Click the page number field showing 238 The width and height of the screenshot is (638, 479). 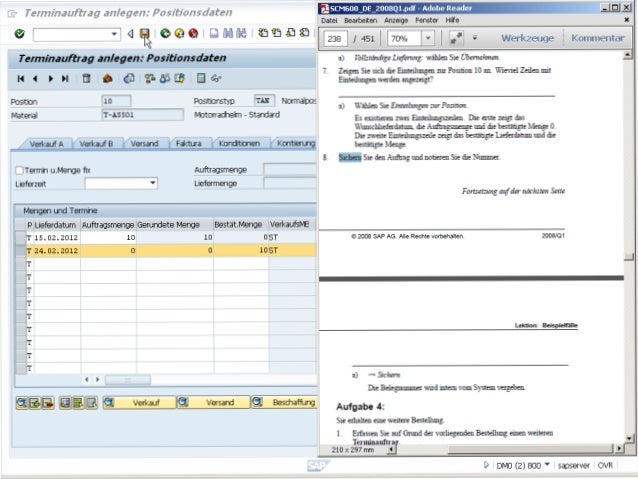(x=336, y=38)
